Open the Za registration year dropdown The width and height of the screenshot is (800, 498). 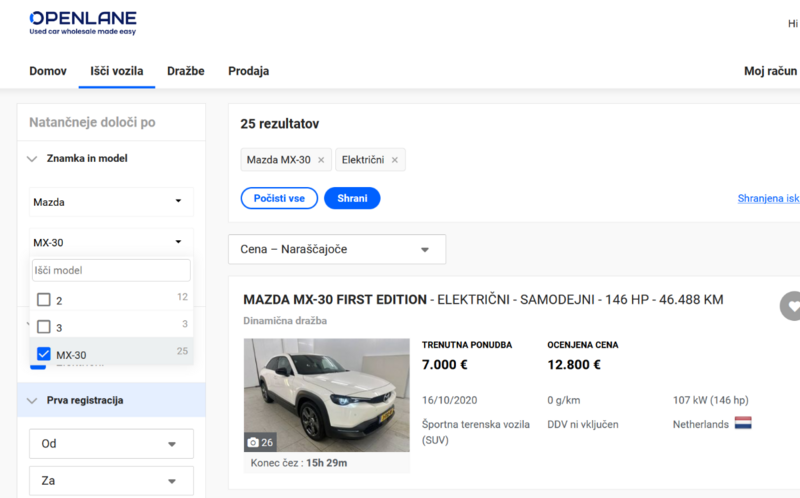tap(111, 481)
